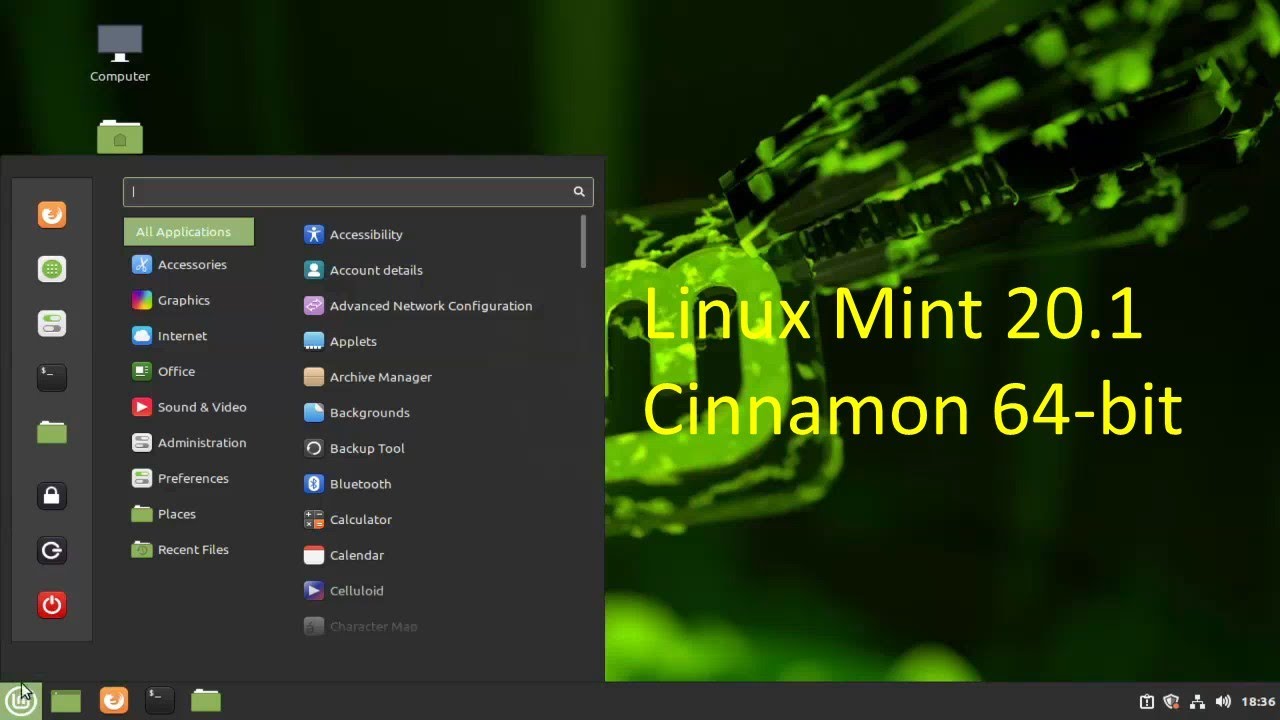
Task: Select the Office category
Action: pos(189,371)
